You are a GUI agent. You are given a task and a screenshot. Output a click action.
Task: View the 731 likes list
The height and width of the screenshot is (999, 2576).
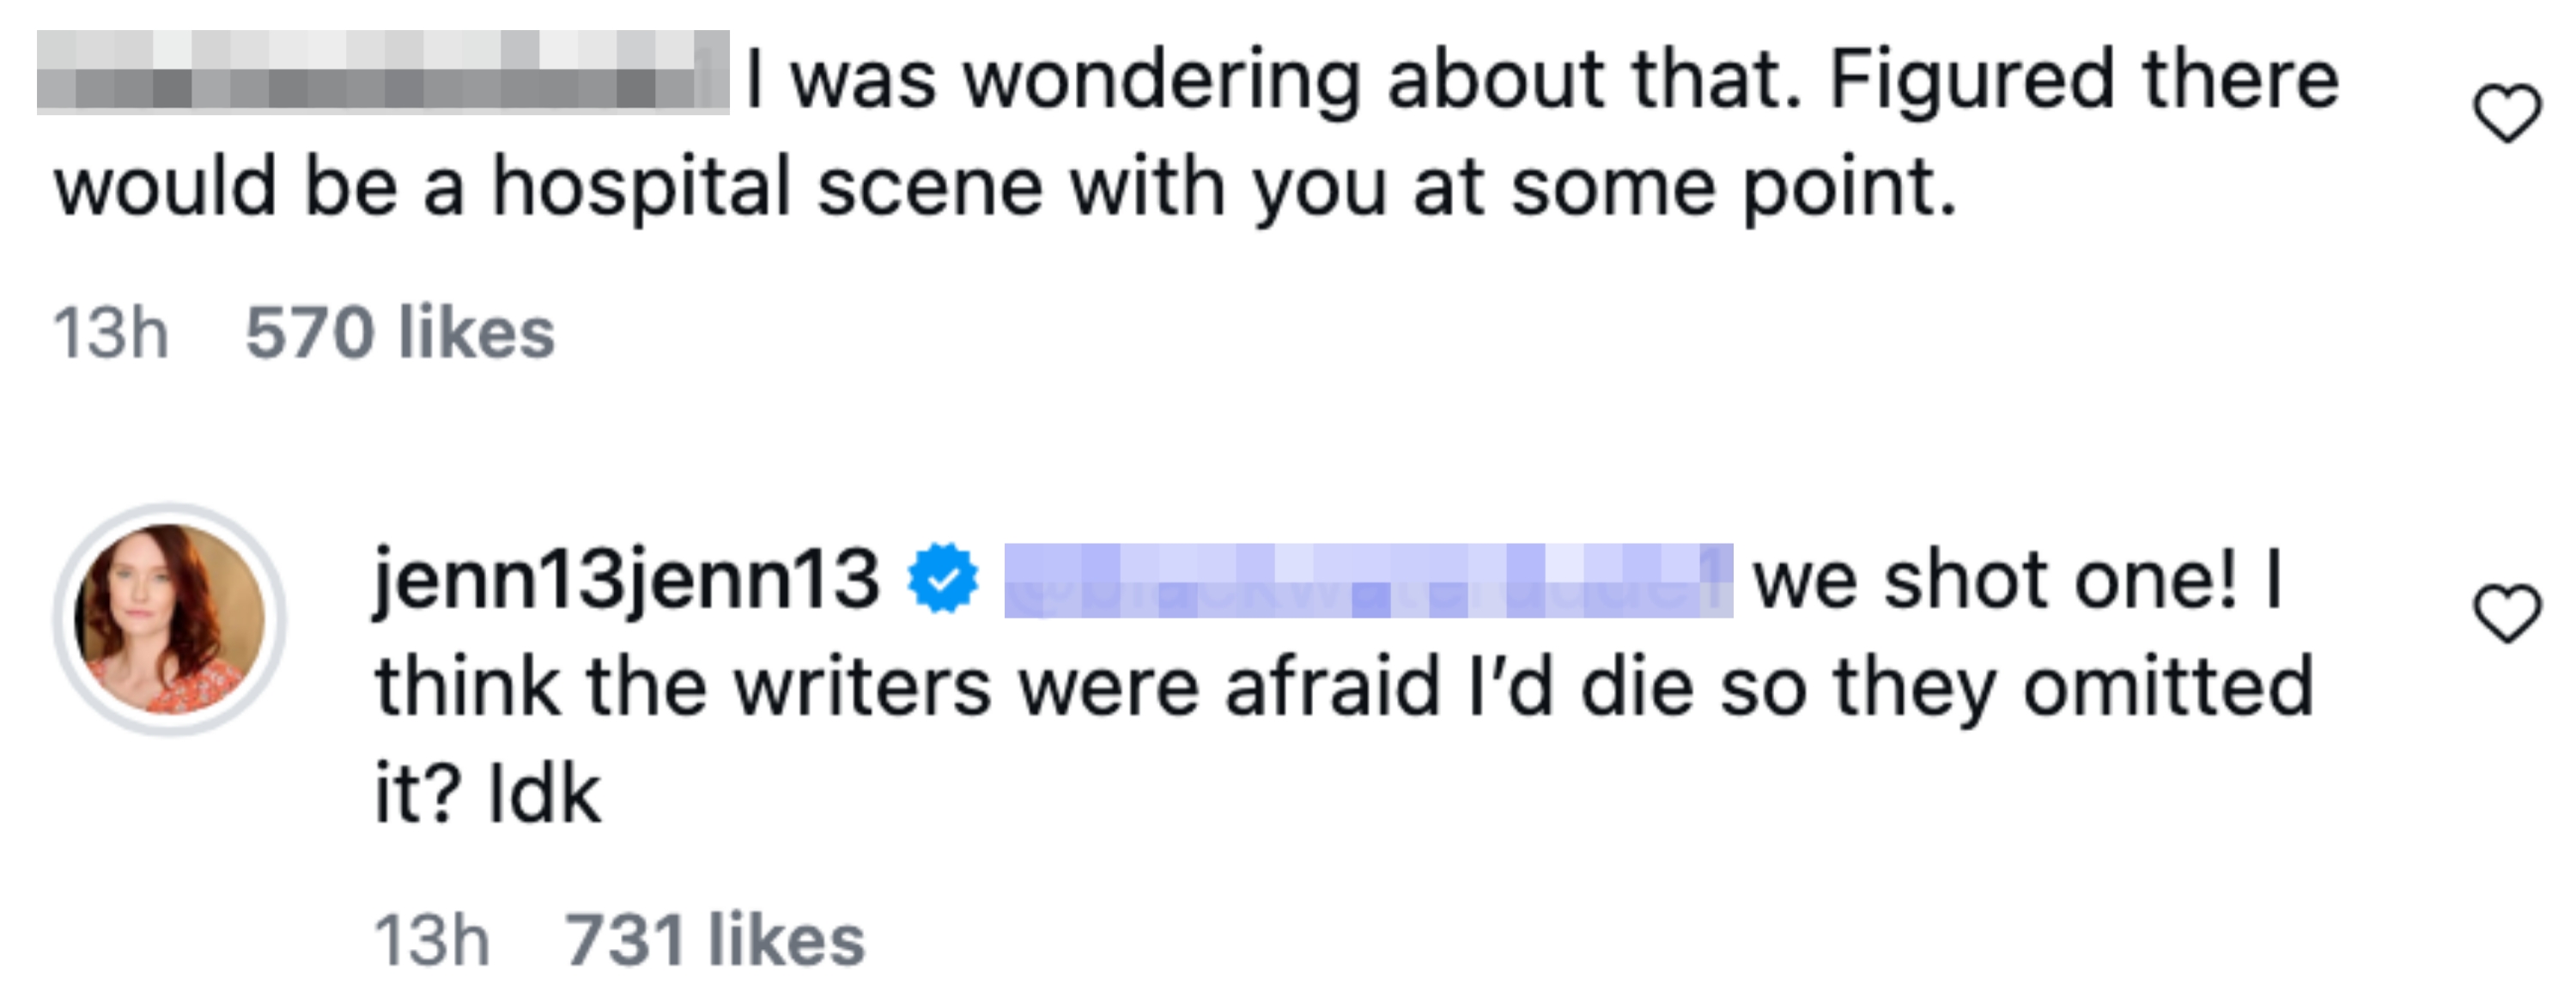click(x=715, y=940)
